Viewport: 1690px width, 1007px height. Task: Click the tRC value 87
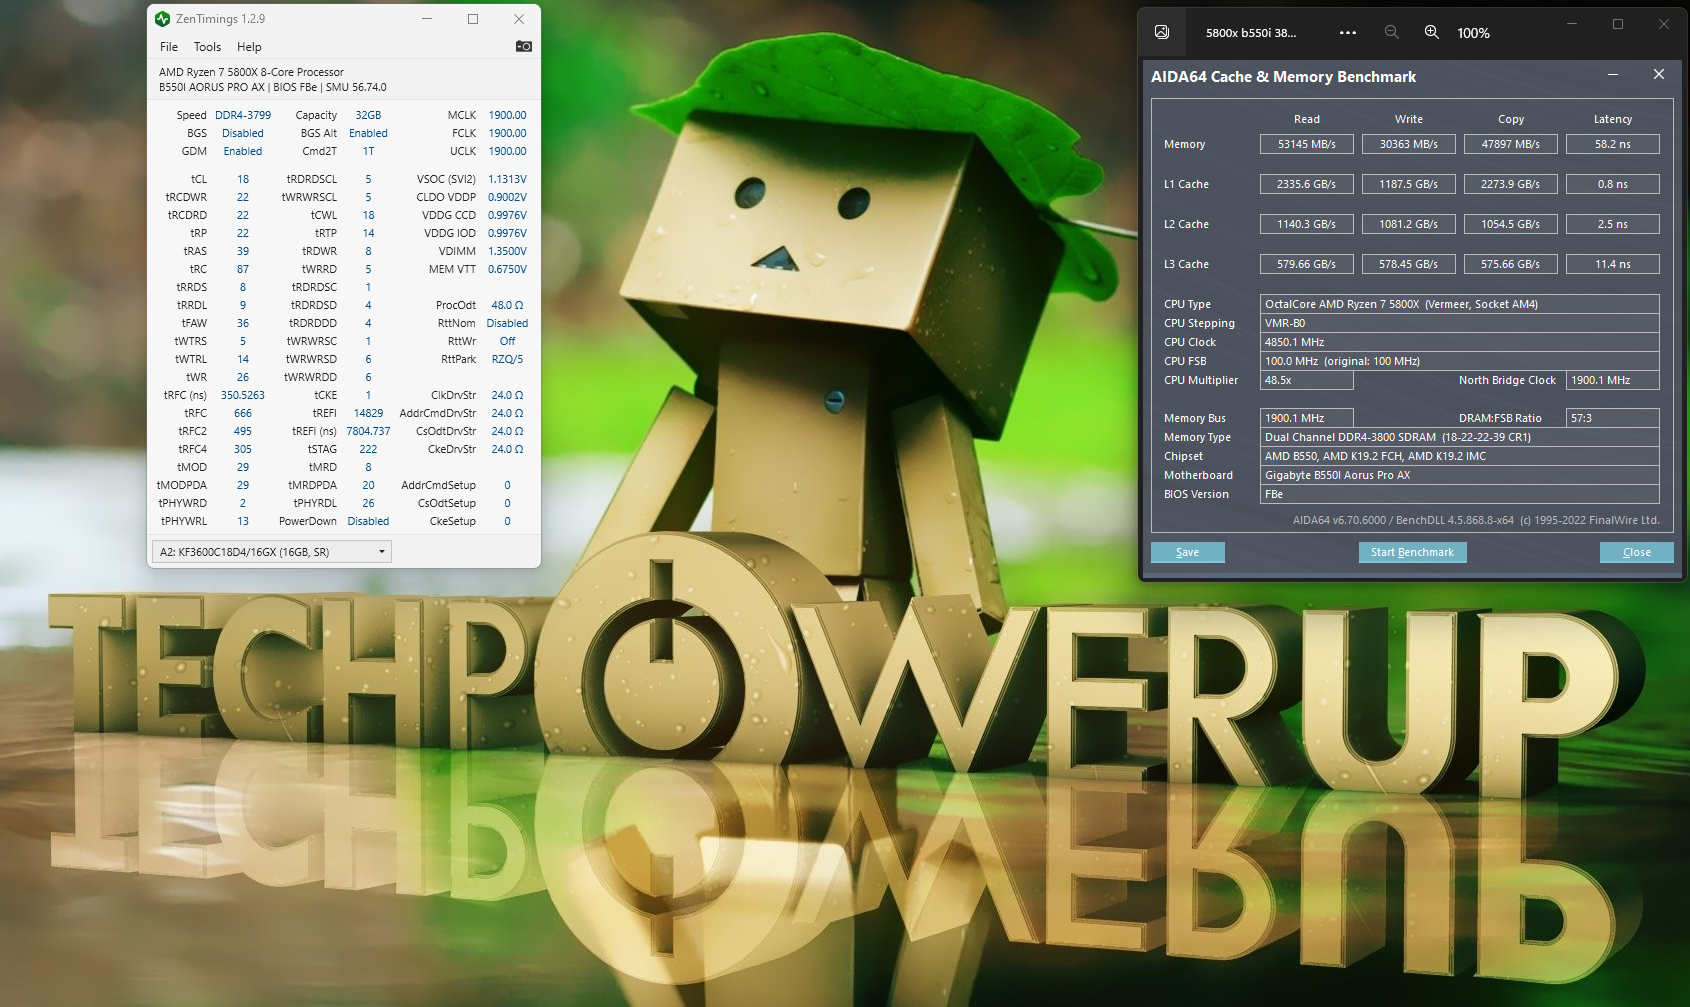click(243, 269)
